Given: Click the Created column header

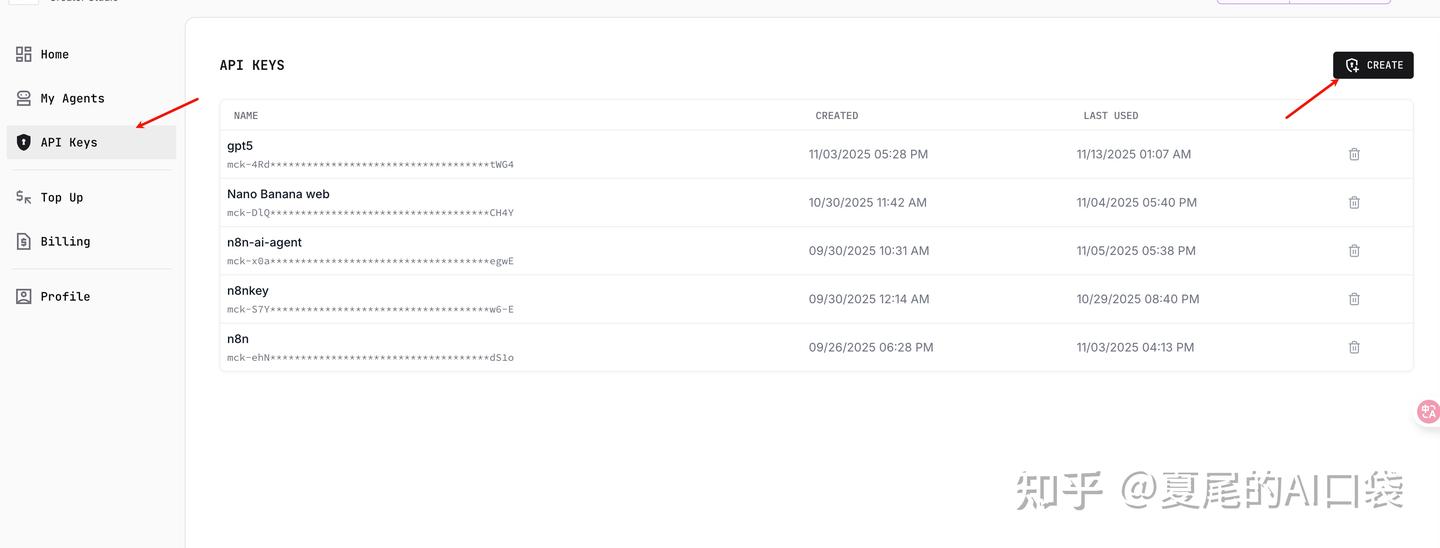Looking at the screenshot, I should tap(837, 116).
